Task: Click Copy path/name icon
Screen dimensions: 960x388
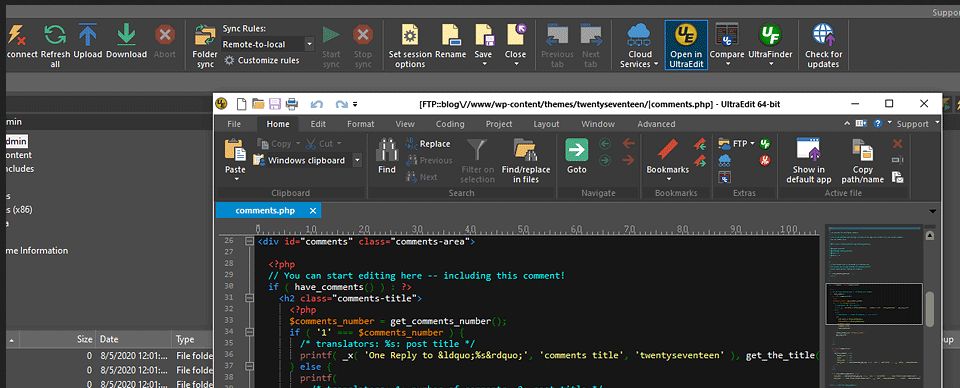Action: tap(862, 149)
